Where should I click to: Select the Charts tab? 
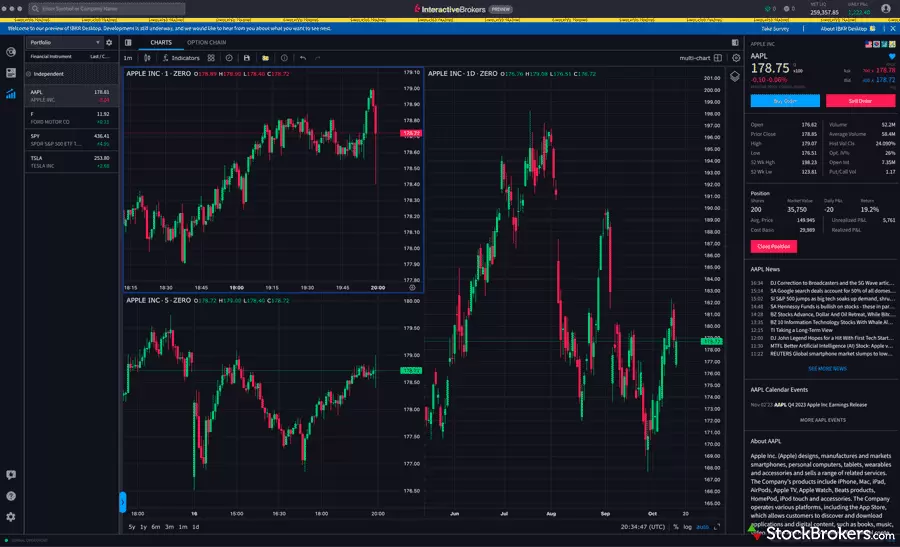[161, 42]
